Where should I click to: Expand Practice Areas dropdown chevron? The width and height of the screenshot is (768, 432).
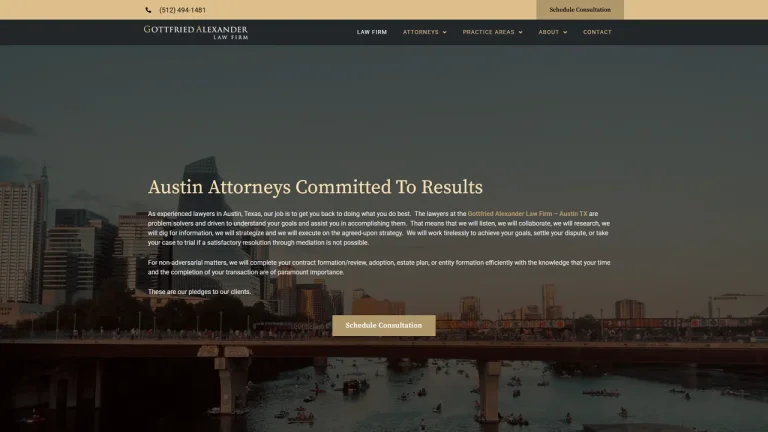(520, 32)
